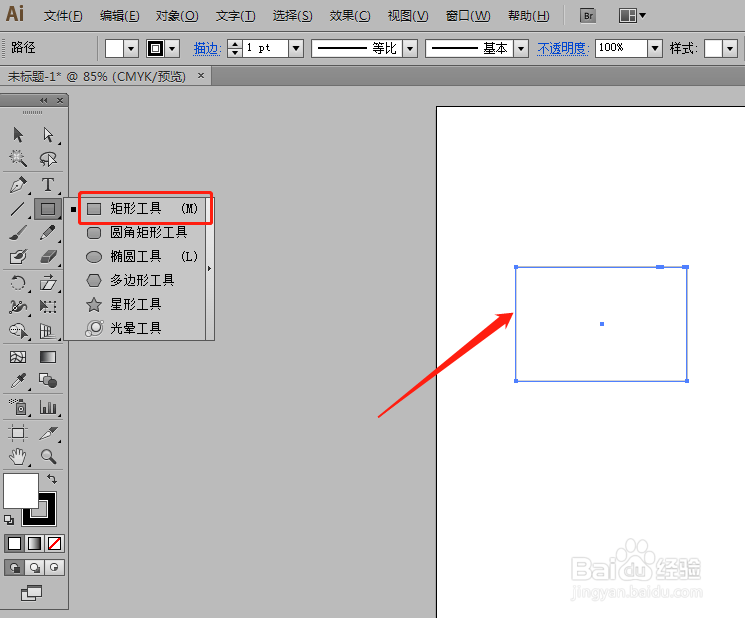Open Adobe Bridge via Br button
The image size is (745, 618).
pyautogui.click(x=588, y=16)
